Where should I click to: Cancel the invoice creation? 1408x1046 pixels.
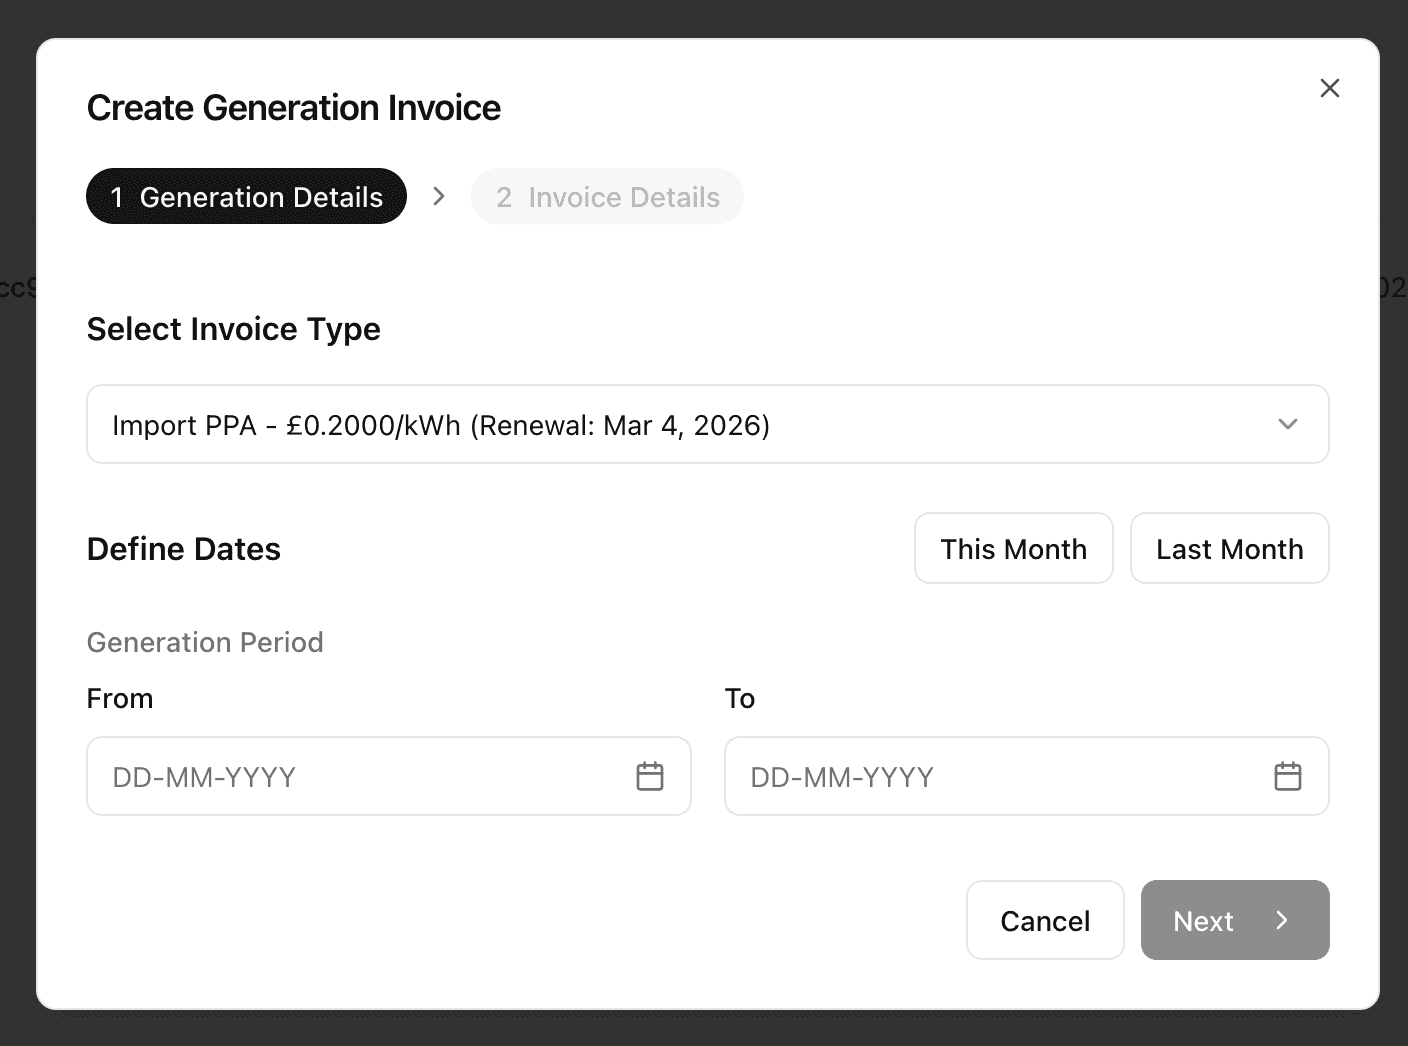1045,920
